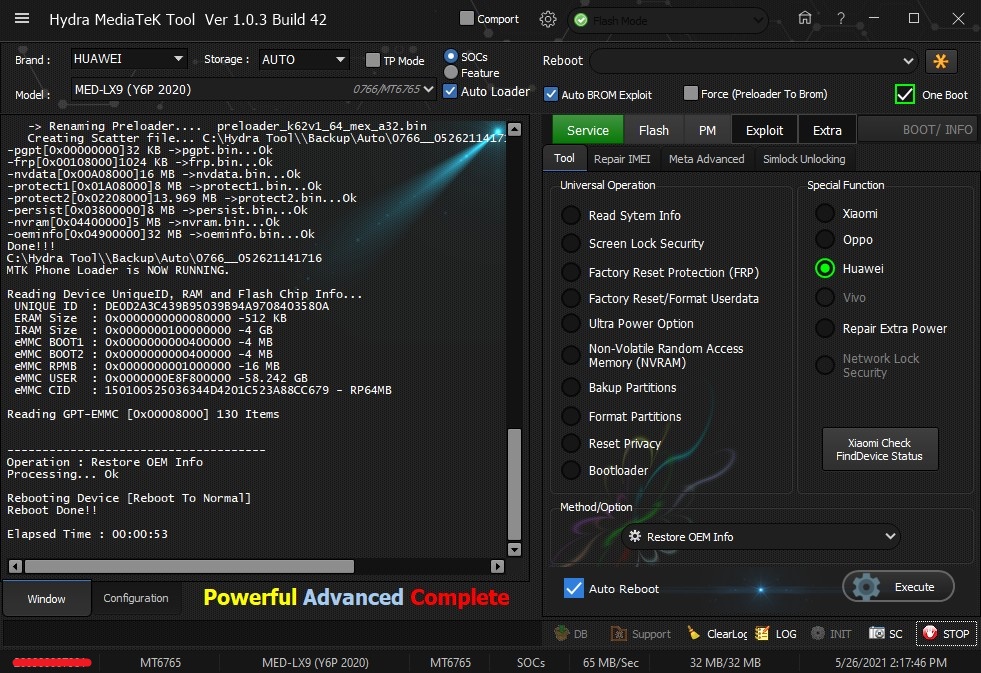The width and height of the screenshot is (981, 673).
Task: Enable the TP Mode checkbox
Action: coord(373,60)
